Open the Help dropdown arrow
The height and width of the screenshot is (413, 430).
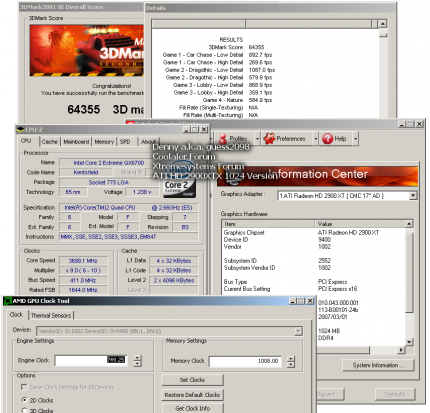(356, 139)
